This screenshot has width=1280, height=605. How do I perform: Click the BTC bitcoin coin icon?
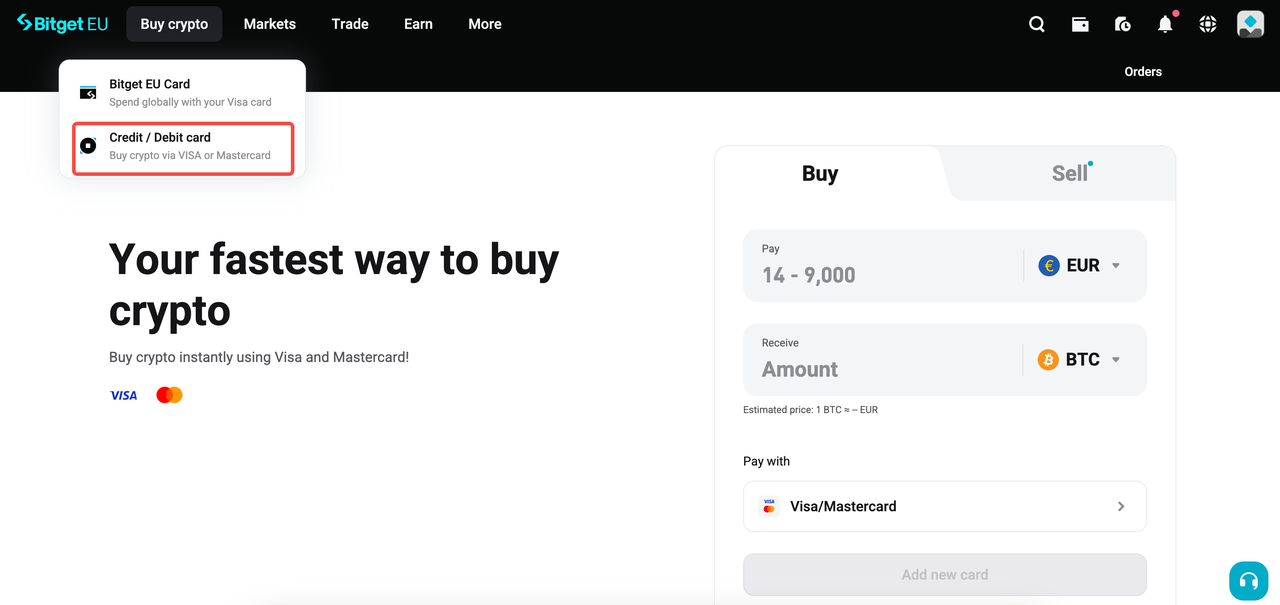1048,359
